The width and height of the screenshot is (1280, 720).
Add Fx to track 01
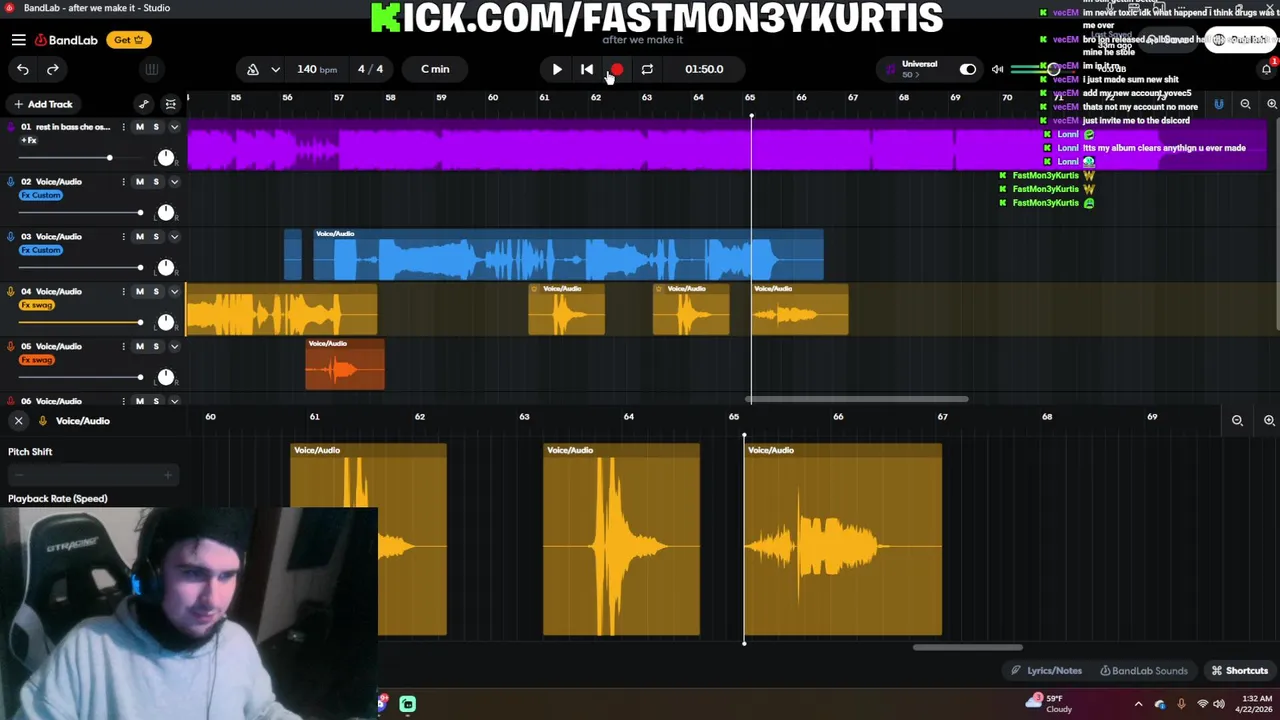pyautogui.click(x=29, y=140)
